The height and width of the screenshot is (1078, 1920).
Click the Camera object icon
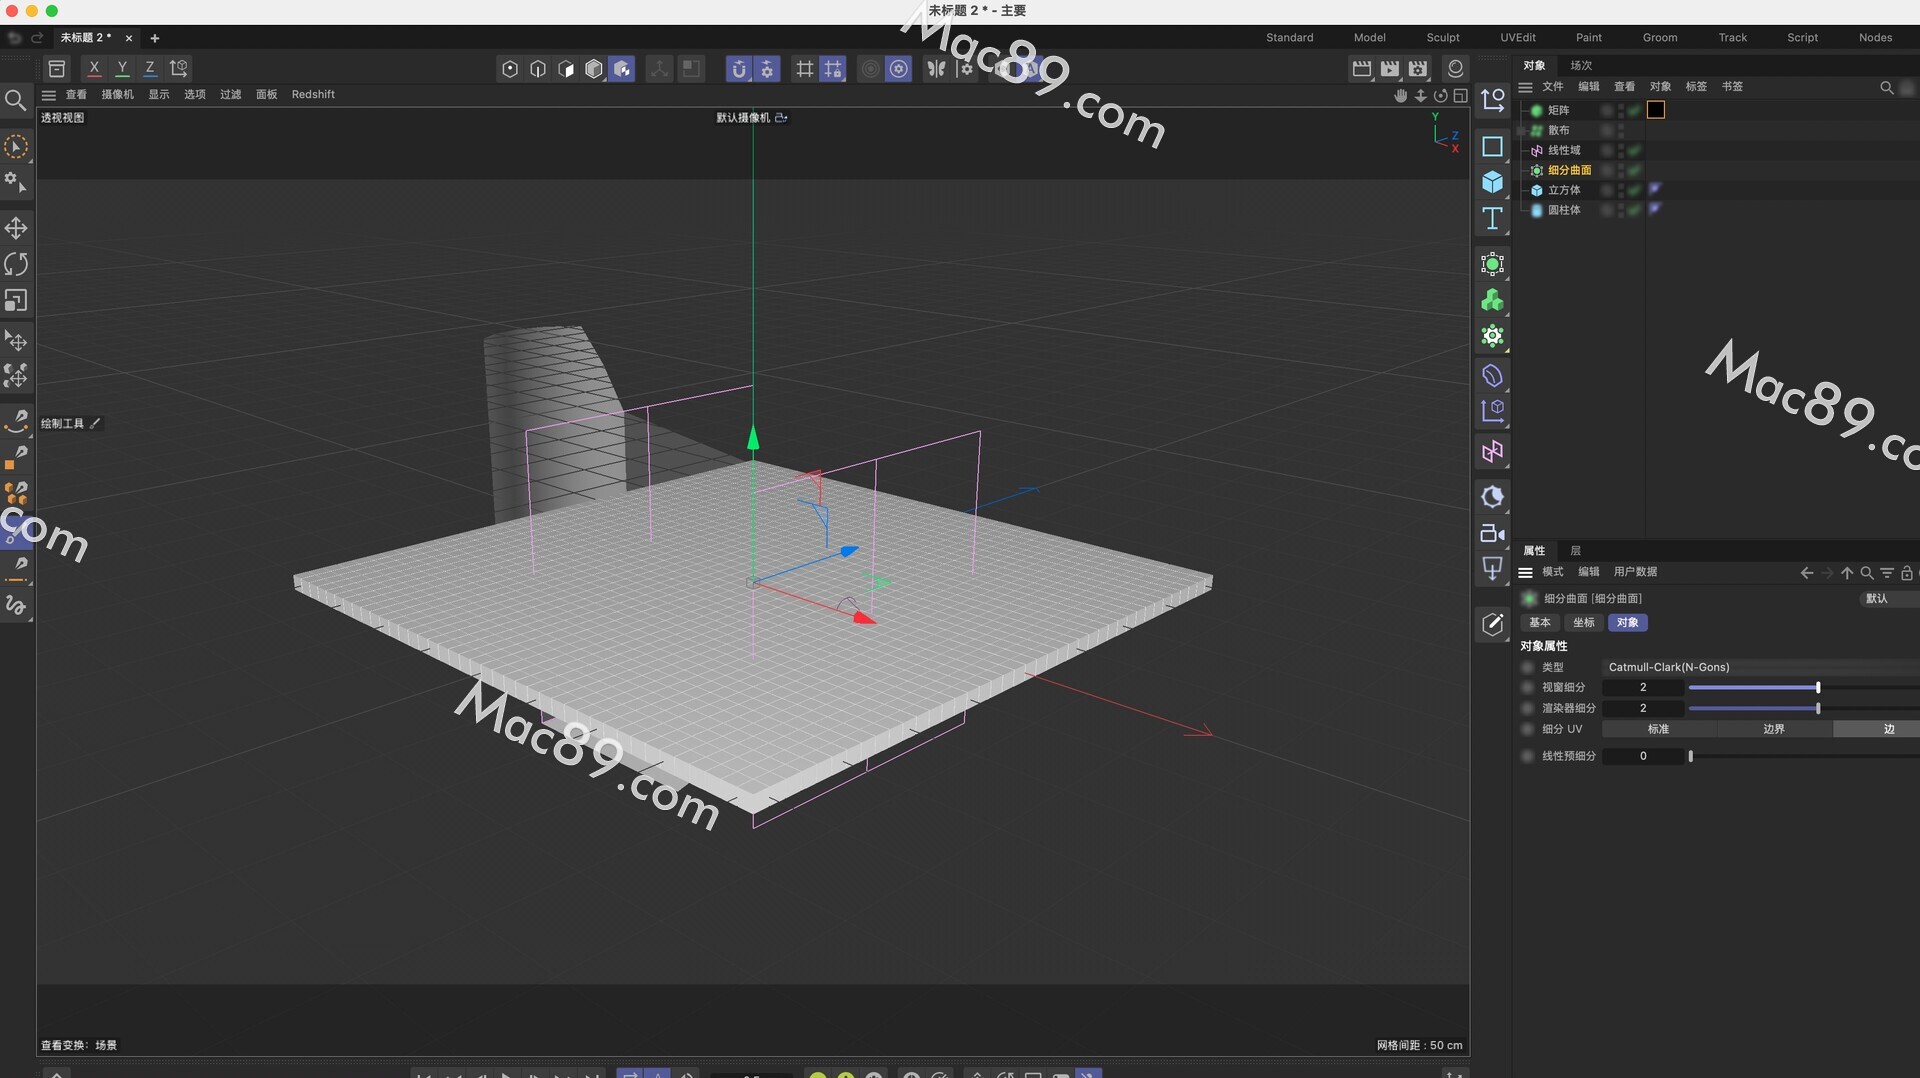1492,534
